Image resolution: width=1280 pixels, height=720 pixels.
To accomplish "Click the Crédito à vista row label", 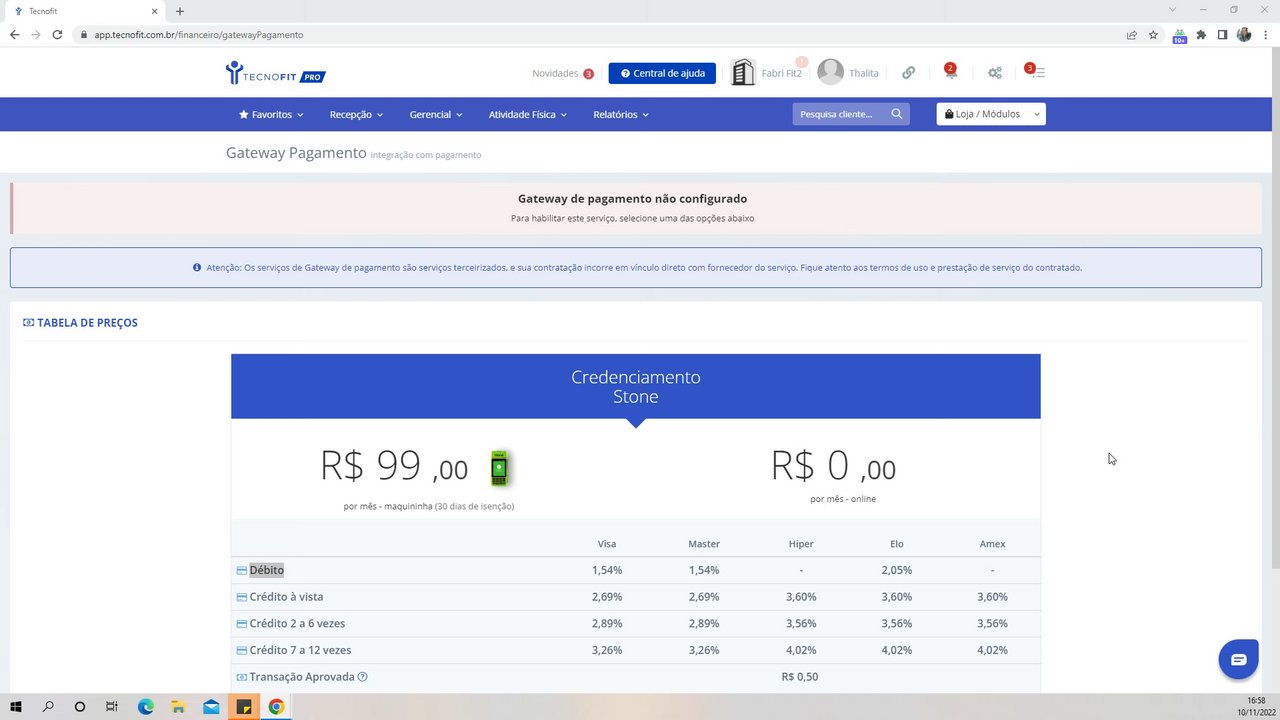I will pyautogui.click(x=286, y=597).
